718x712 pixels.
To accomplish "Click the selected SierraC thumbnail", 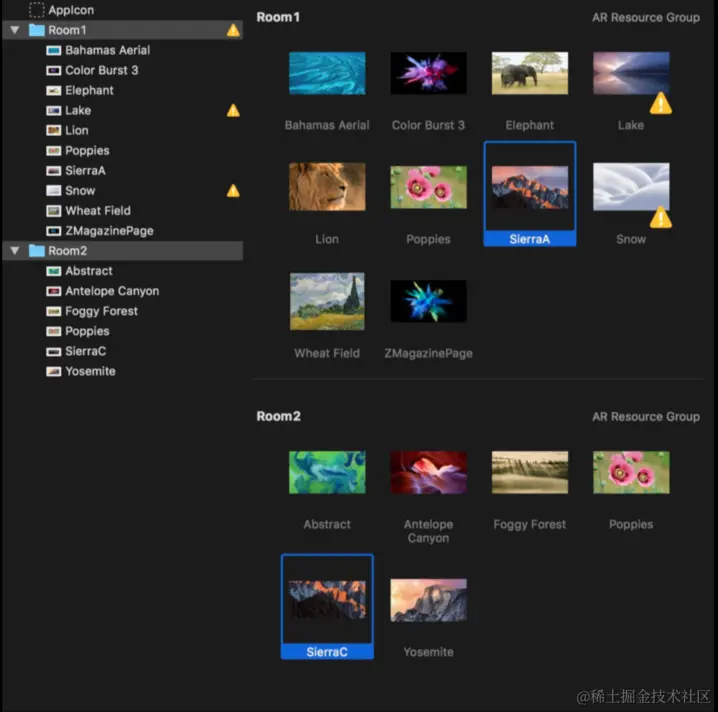I will tap(327, 600).
